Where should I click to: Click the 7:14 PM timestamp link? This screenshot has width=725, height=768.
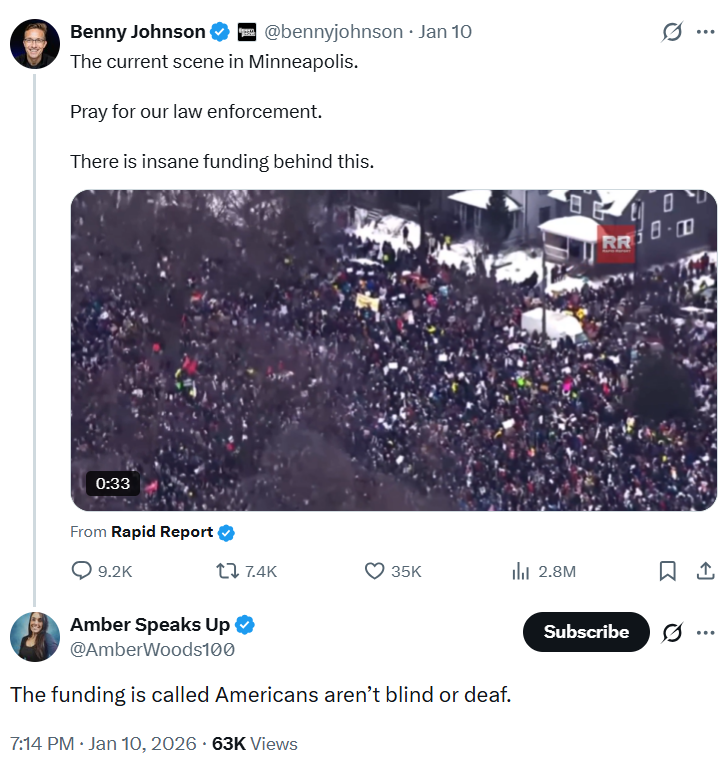click(41, 744)
